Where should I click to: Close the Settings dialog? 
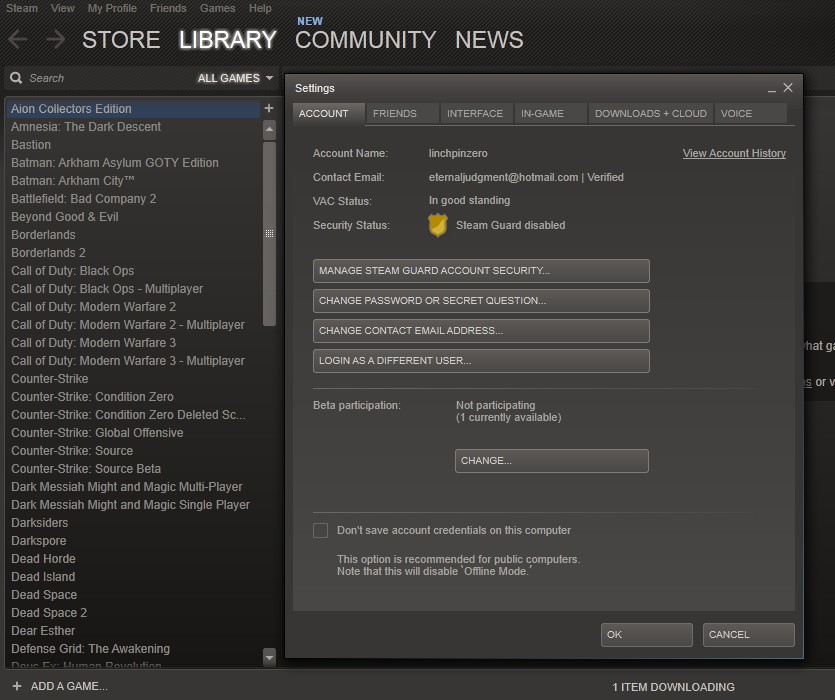(788, 87)
